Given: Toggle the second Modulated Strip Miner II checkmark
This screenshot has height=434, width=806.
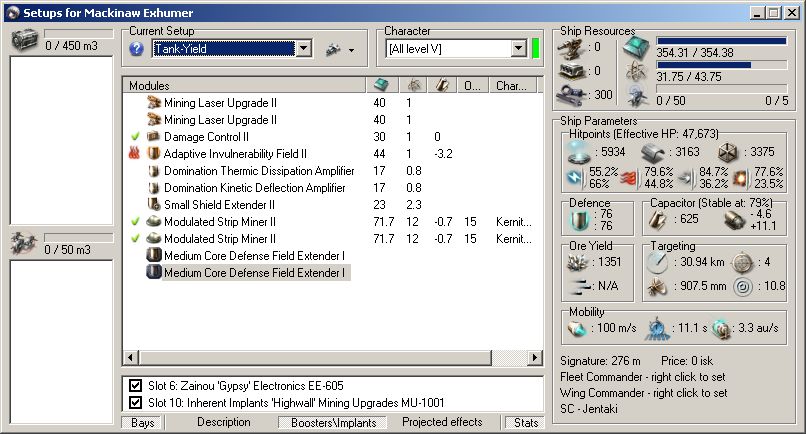Looking at the screenshot, I should point(135,239).
